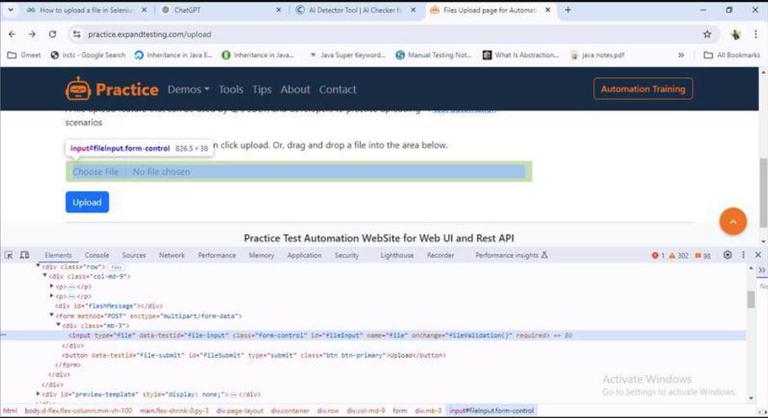Image resolution: width=768 pixels, height=418 pixels.
Task: Open DevTools three-dot customize menu
Action: point(743,255)
